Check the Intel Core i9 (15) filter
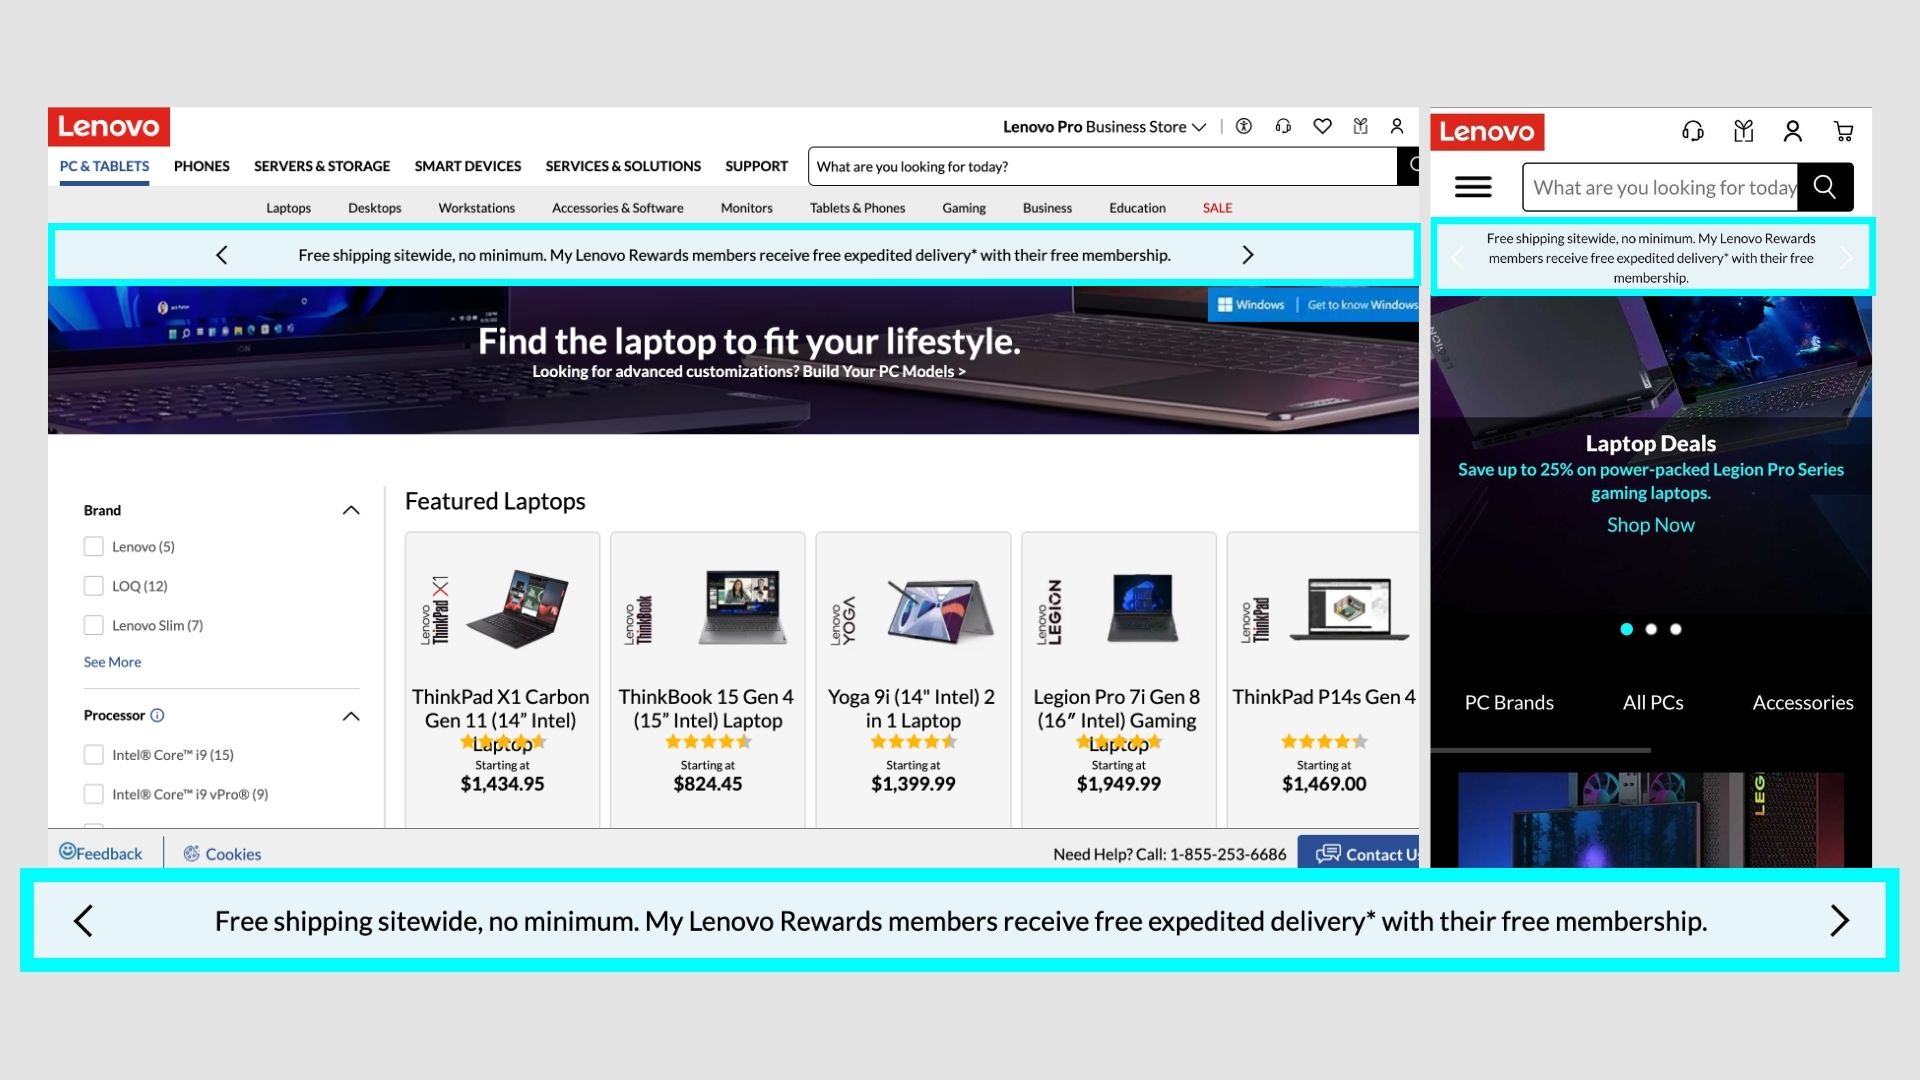 (x=94, y=755)
